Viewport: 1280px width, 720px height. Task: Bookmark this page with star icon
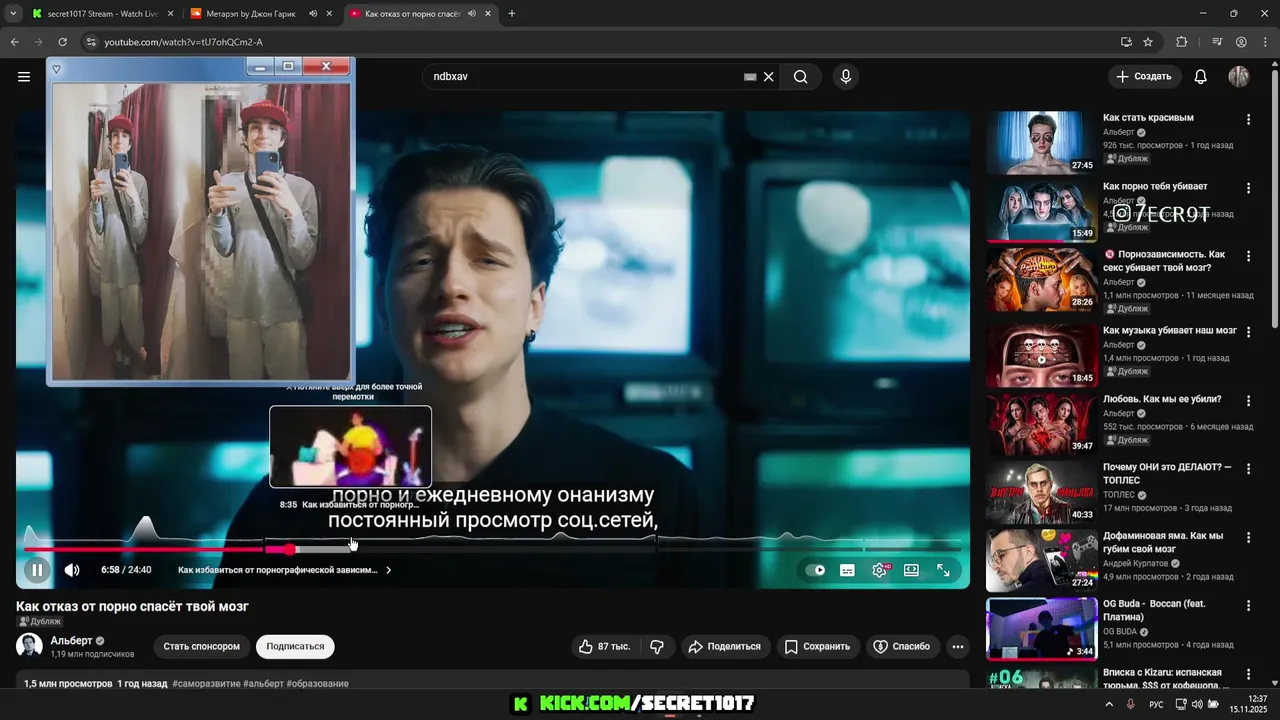tap(1148, 42)
